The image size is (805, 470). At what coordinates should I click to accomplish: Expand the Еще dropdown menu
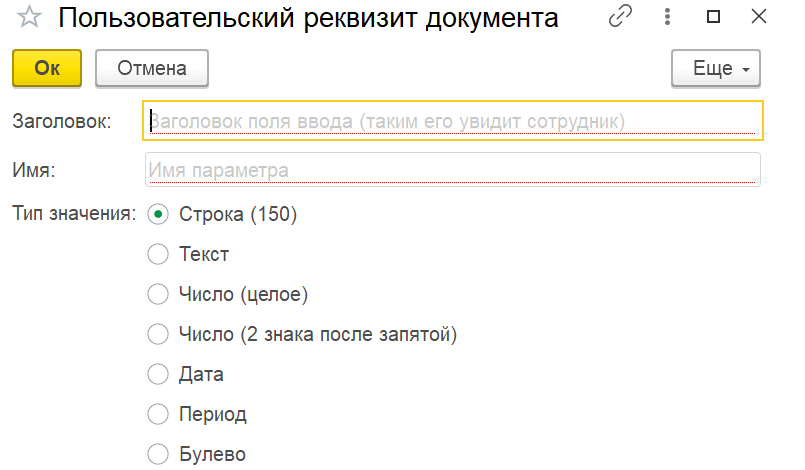716,68
